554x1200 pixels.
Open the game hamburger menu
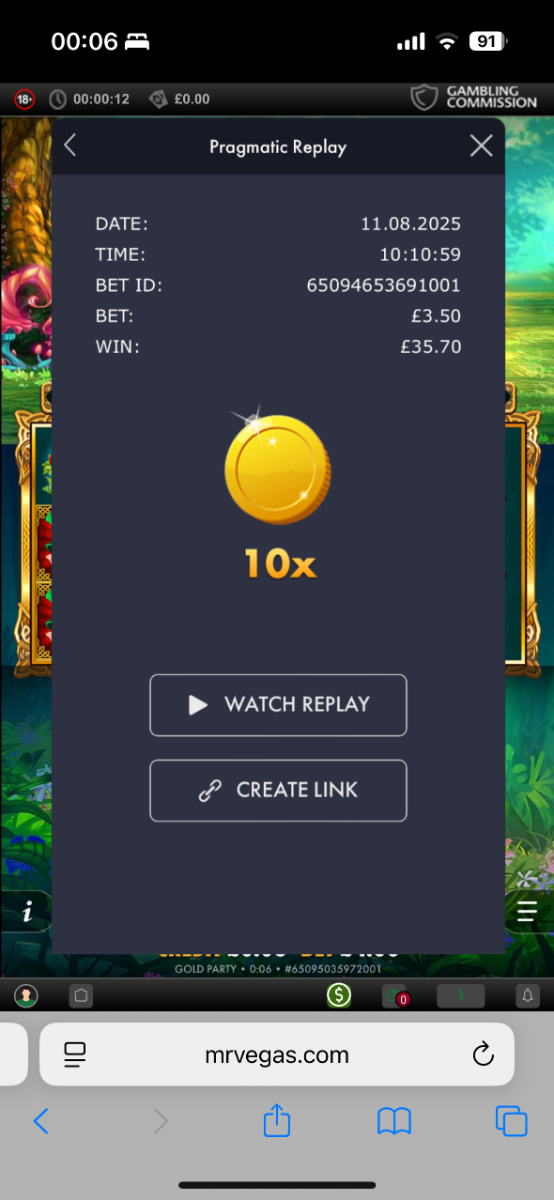click(527, 911)
